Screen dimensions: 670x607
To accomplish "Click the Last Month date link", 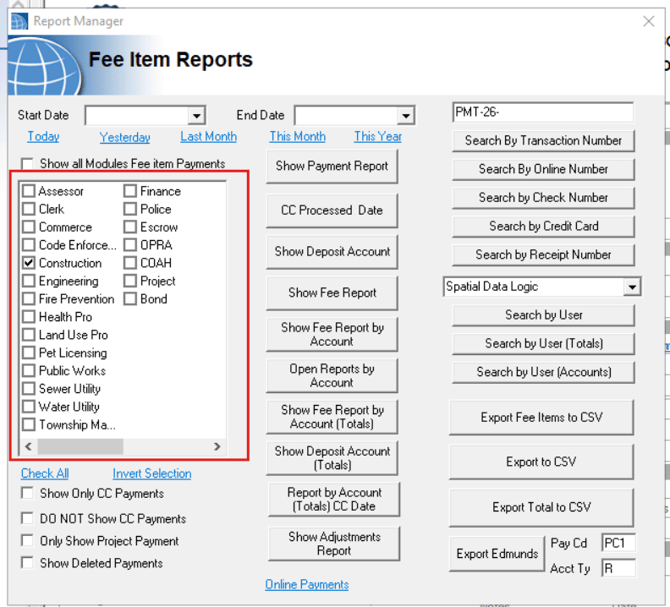I will point(208,137).
